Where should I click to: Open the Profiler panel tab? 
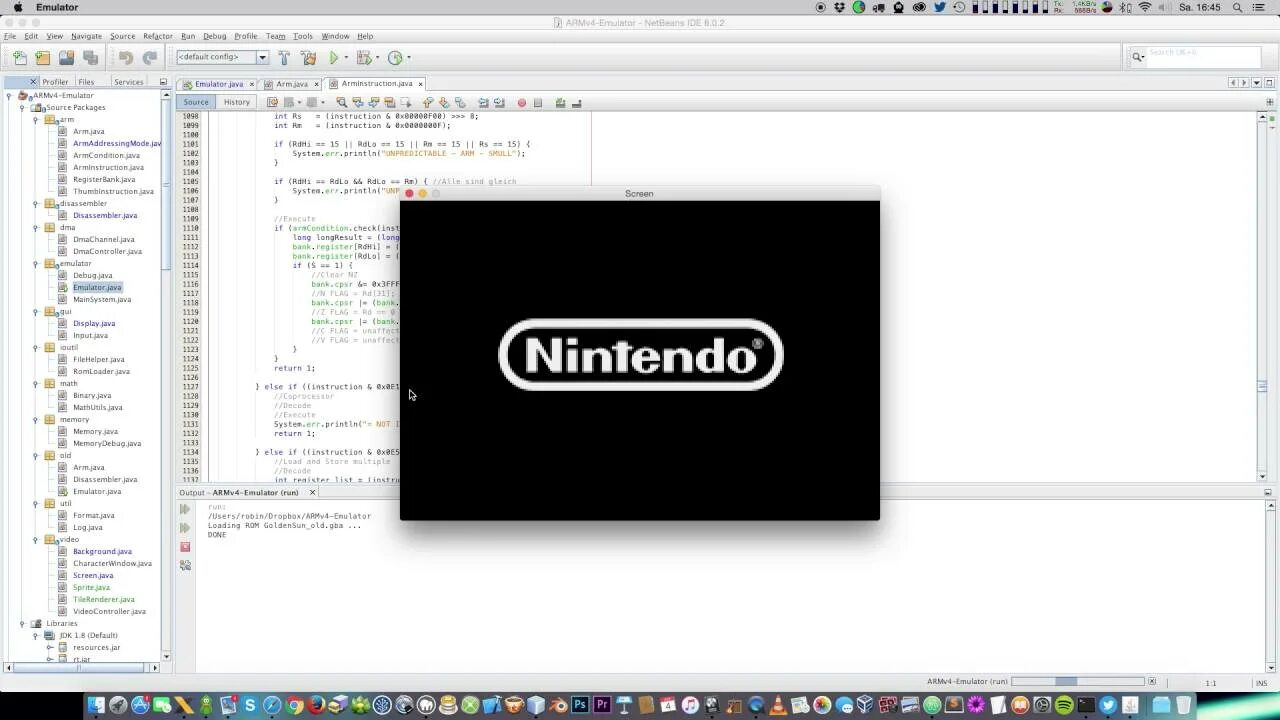[55, 82]
